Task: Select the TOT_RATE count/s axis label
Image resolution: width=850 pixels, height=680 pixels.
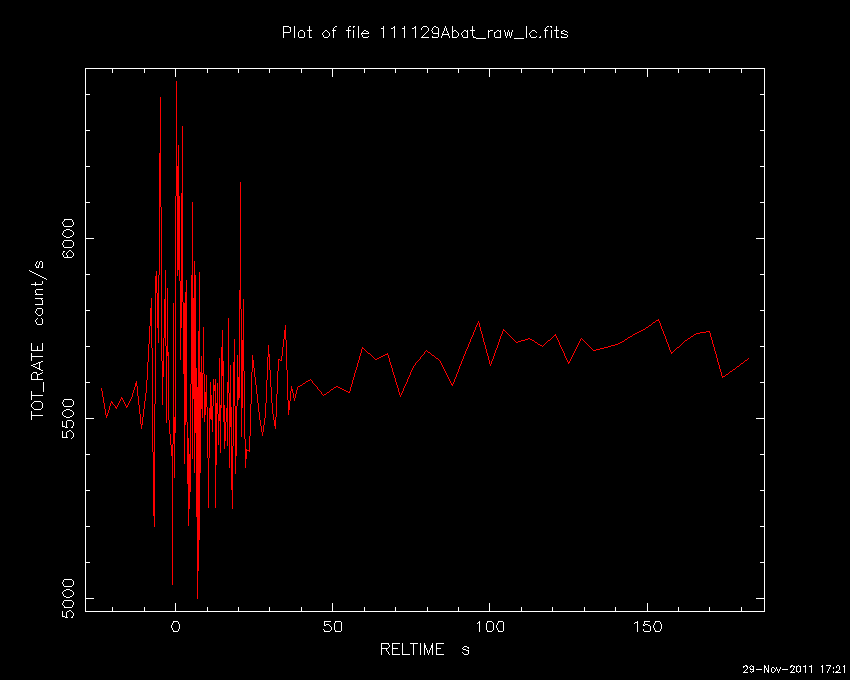Action: click(x=37, y=340)
